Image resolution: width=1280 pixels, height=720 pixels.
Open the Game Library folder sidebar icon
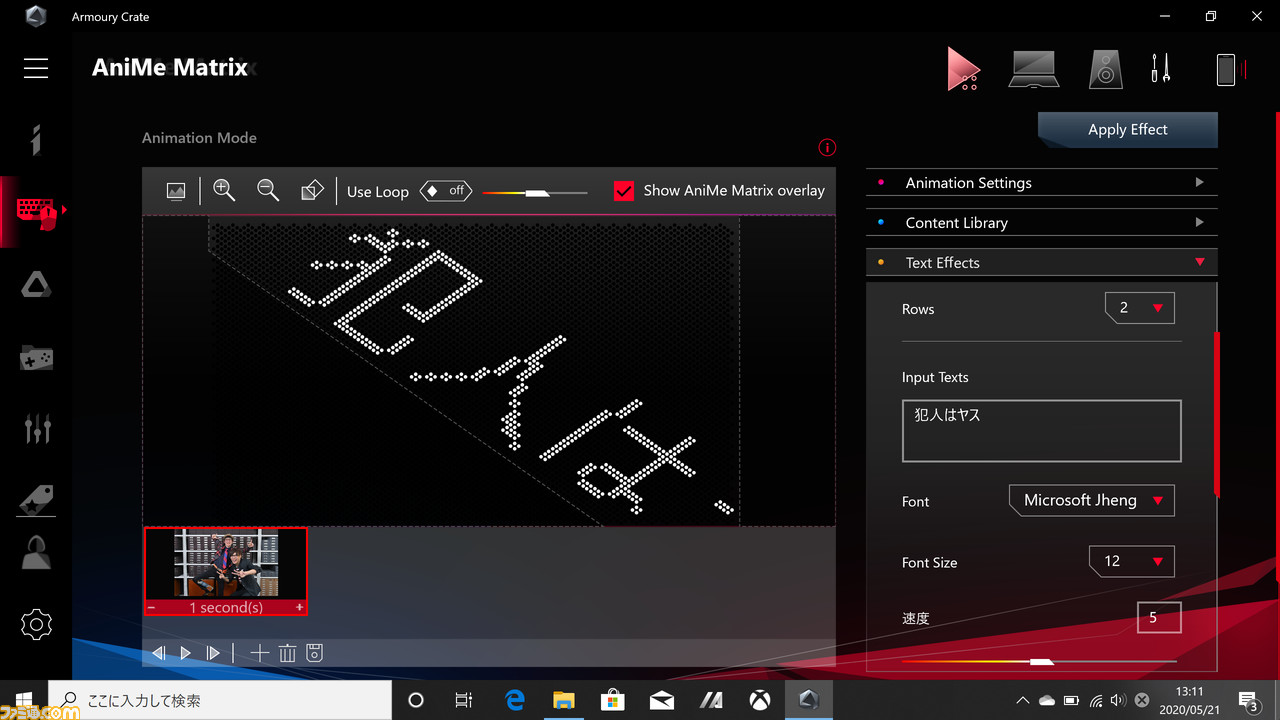click(x=36, y=357)
